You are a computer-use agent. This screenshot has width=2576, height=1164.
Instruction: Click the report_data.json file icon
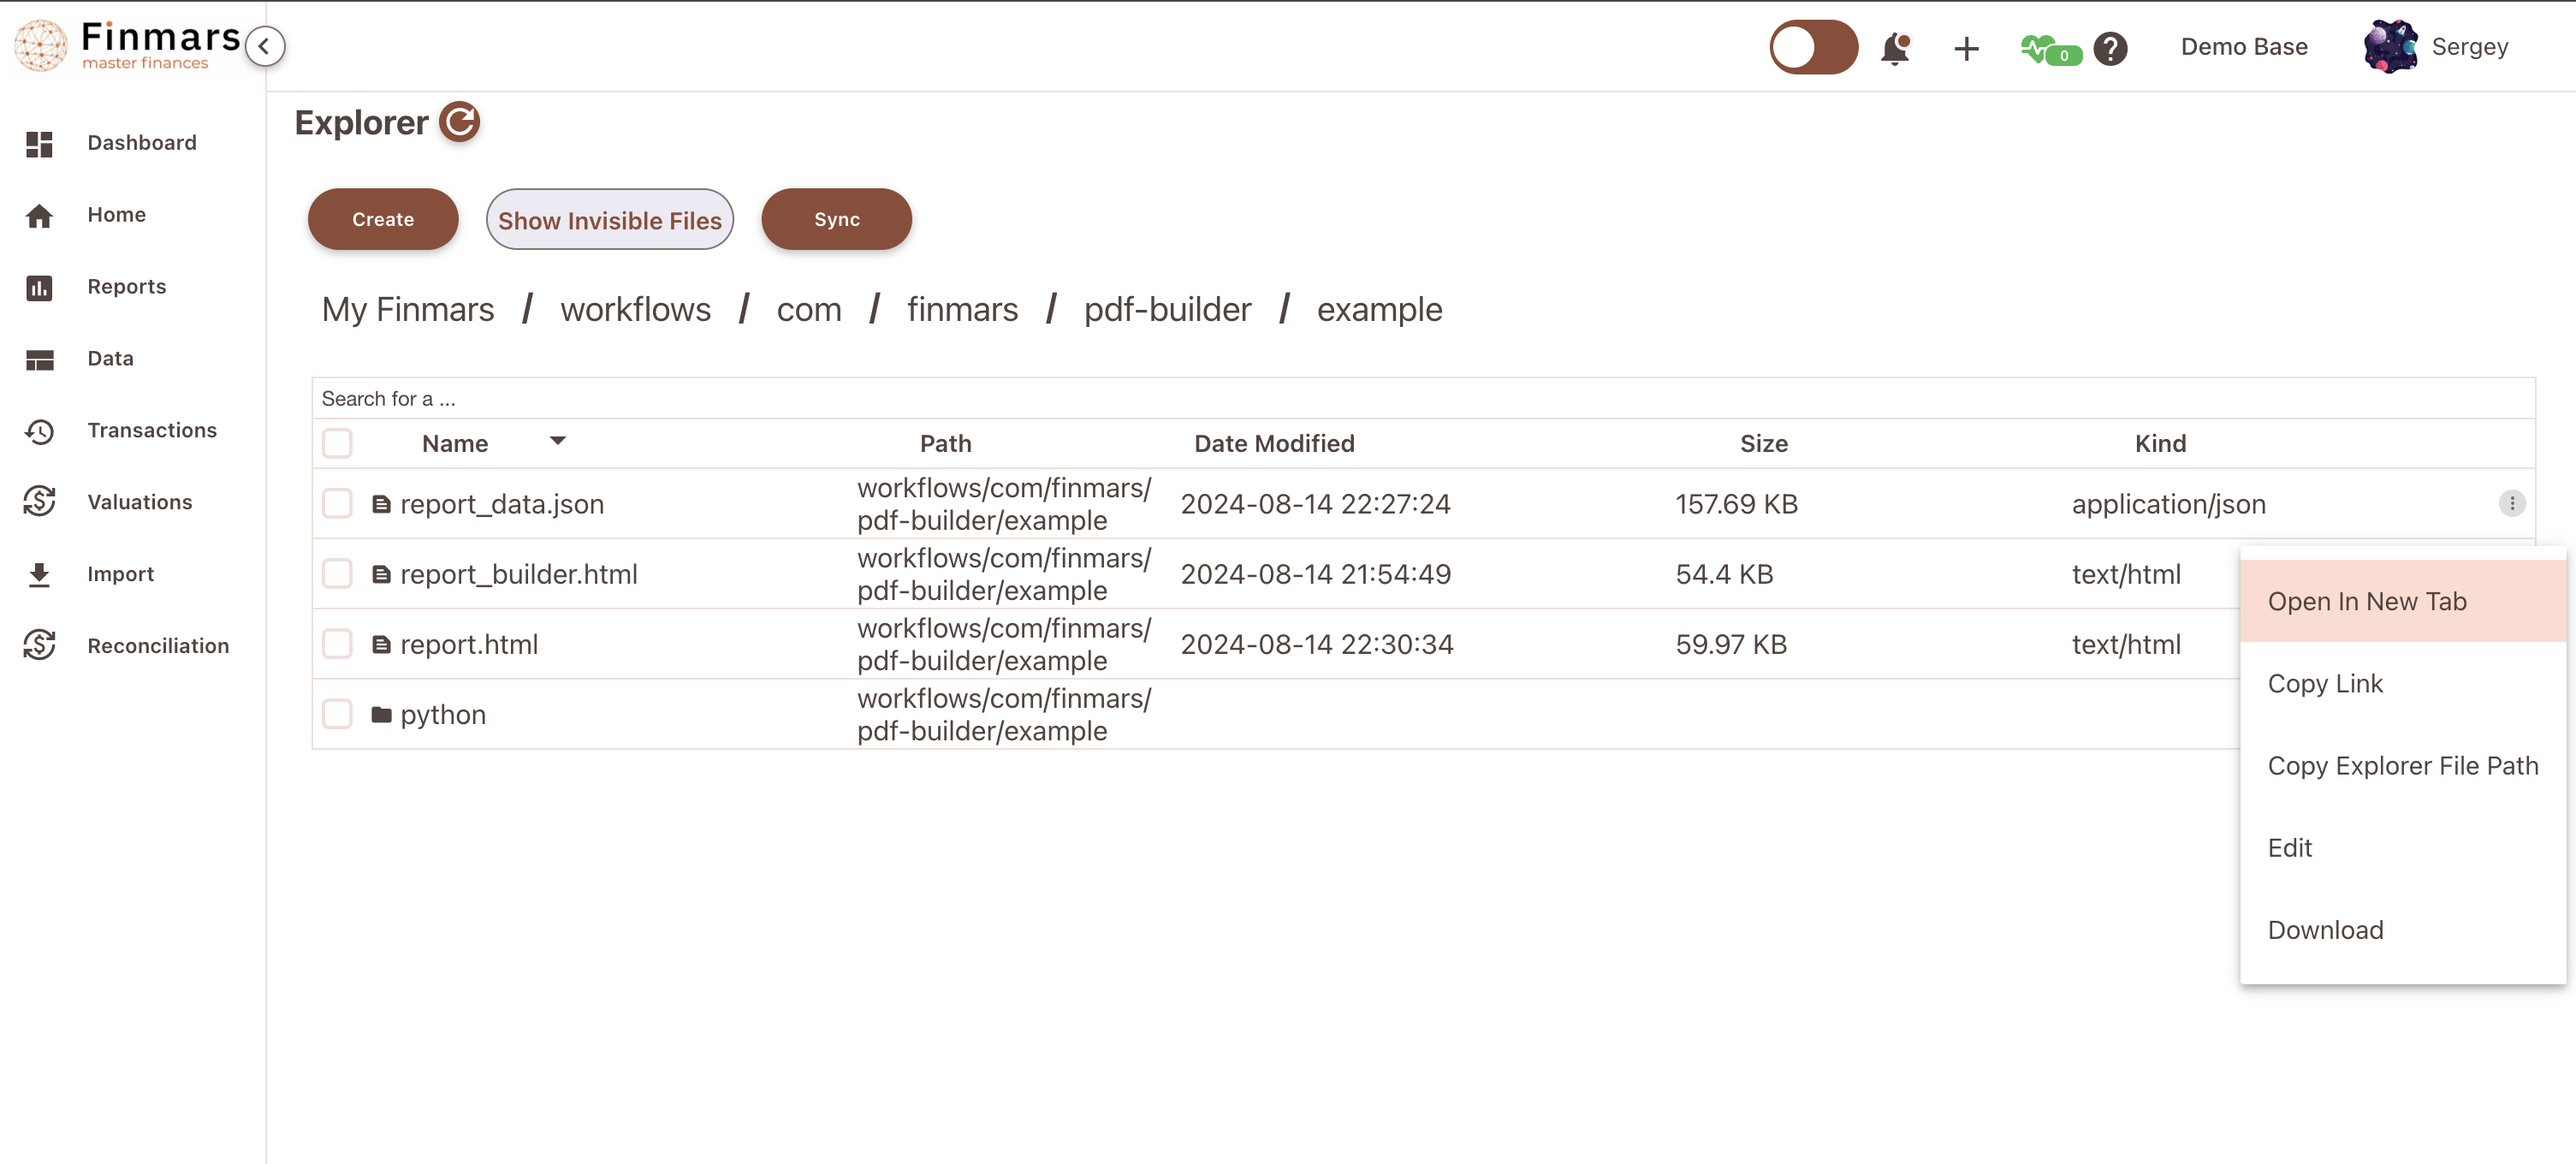click(381, 505)
